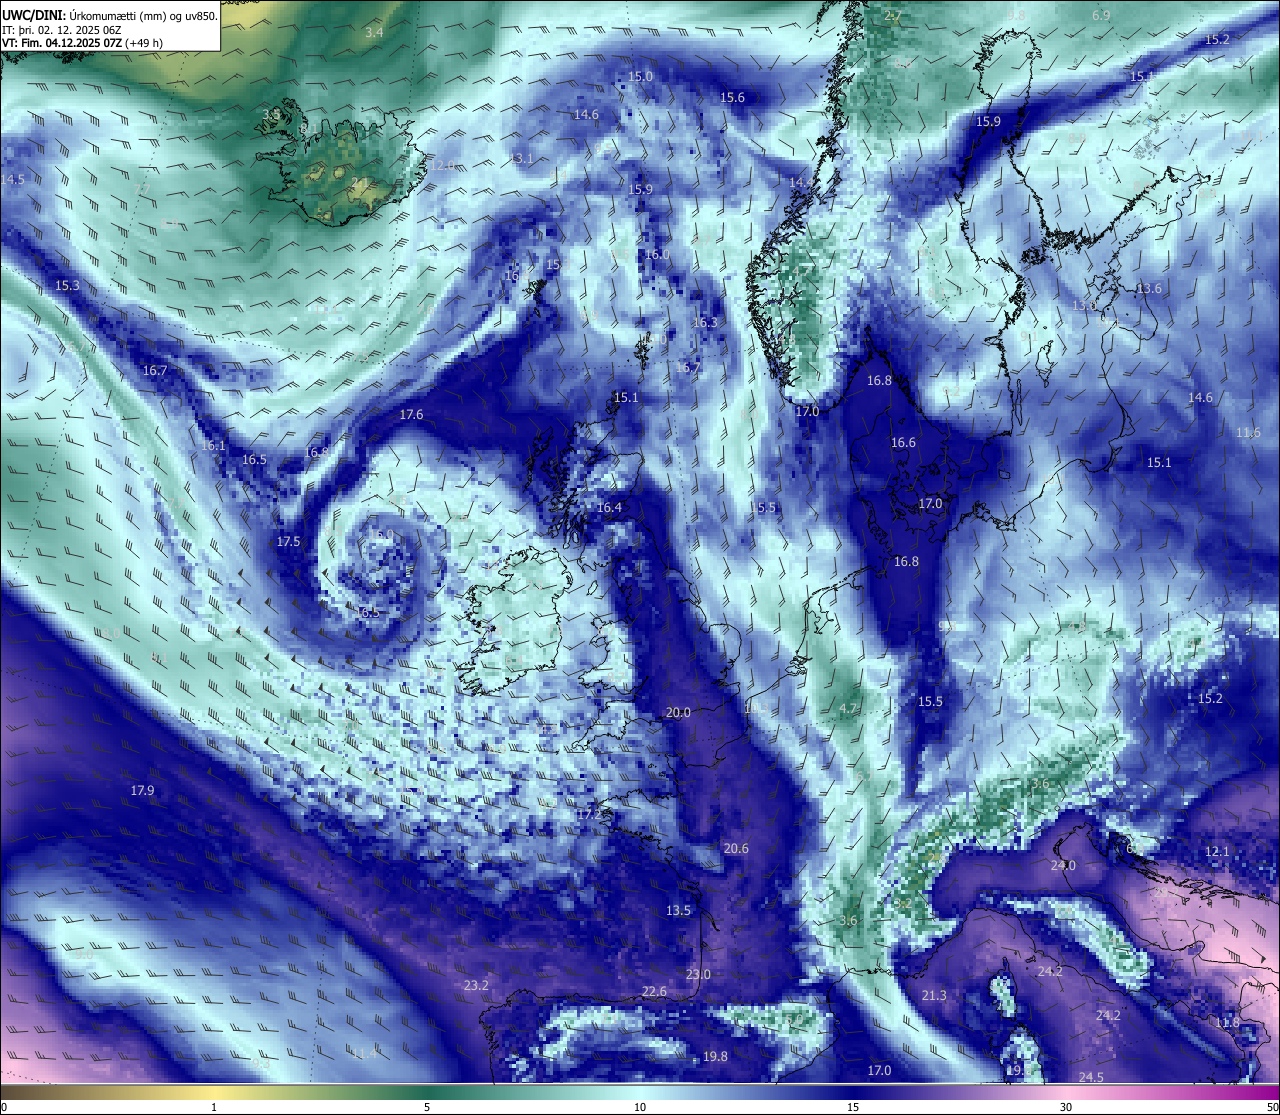Click the 30 tick label on the color scale

[1066, 1107]
